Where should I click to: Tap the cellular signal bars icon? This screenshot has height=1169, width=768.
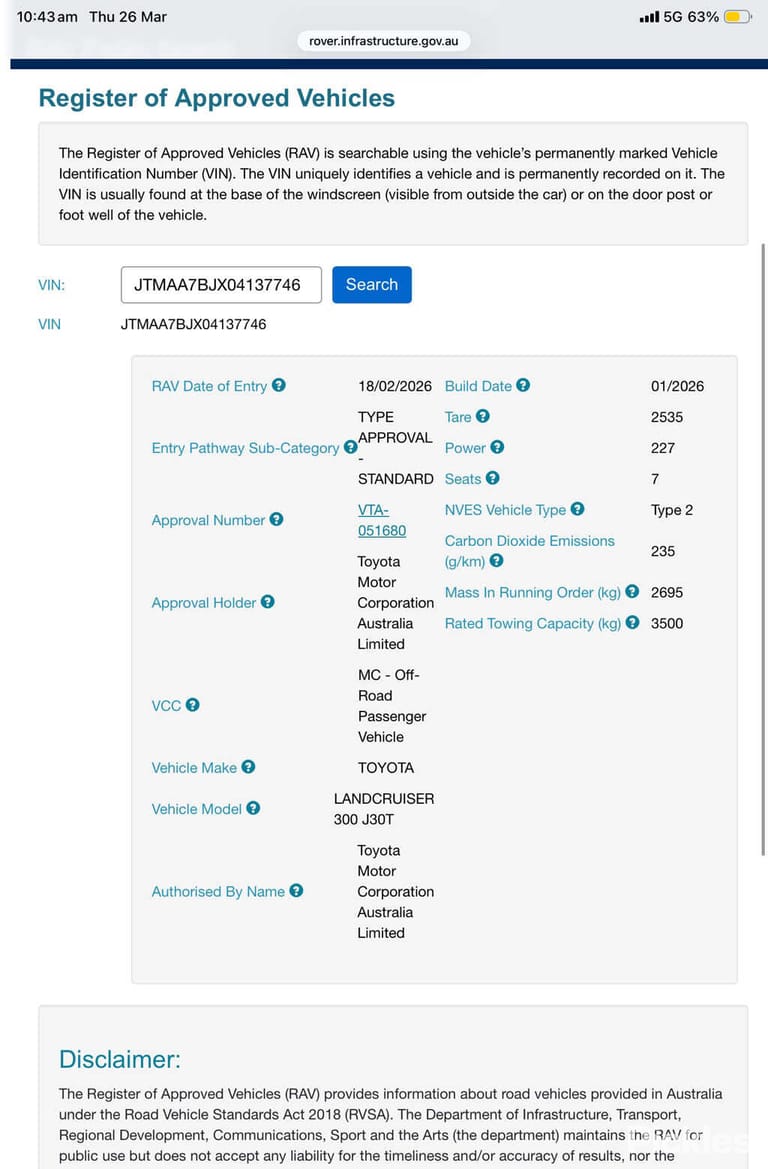point(649,16)
